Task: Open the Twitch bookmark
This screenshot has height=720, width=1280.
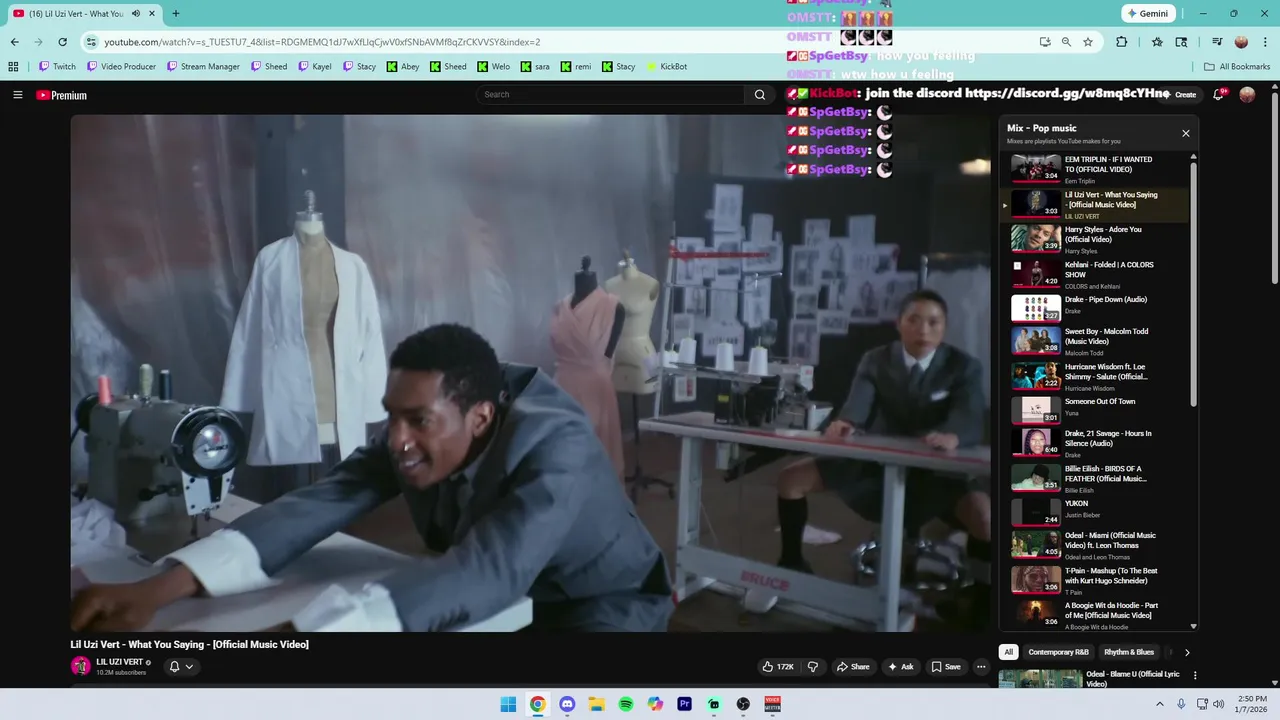Action: (x=57, y=67)
